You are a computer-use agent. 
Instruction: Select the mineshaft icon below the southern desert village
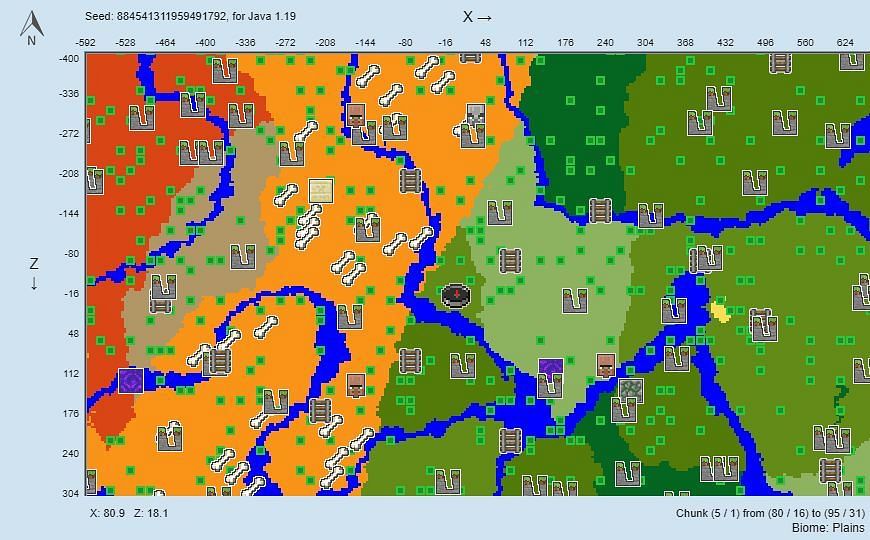click(x=320, y=410)
